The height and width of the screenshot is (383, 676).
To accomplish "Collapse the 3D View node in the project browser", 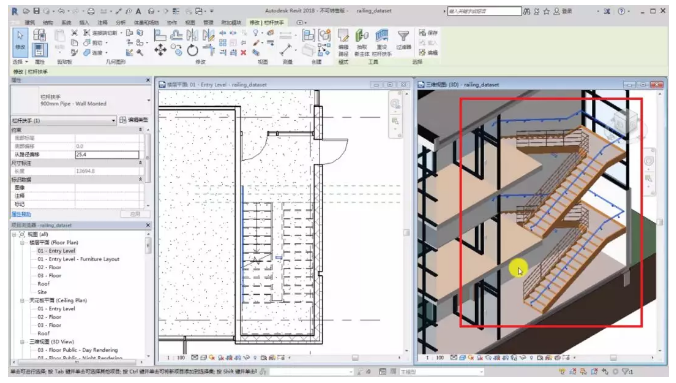I will tap(22, 342).
